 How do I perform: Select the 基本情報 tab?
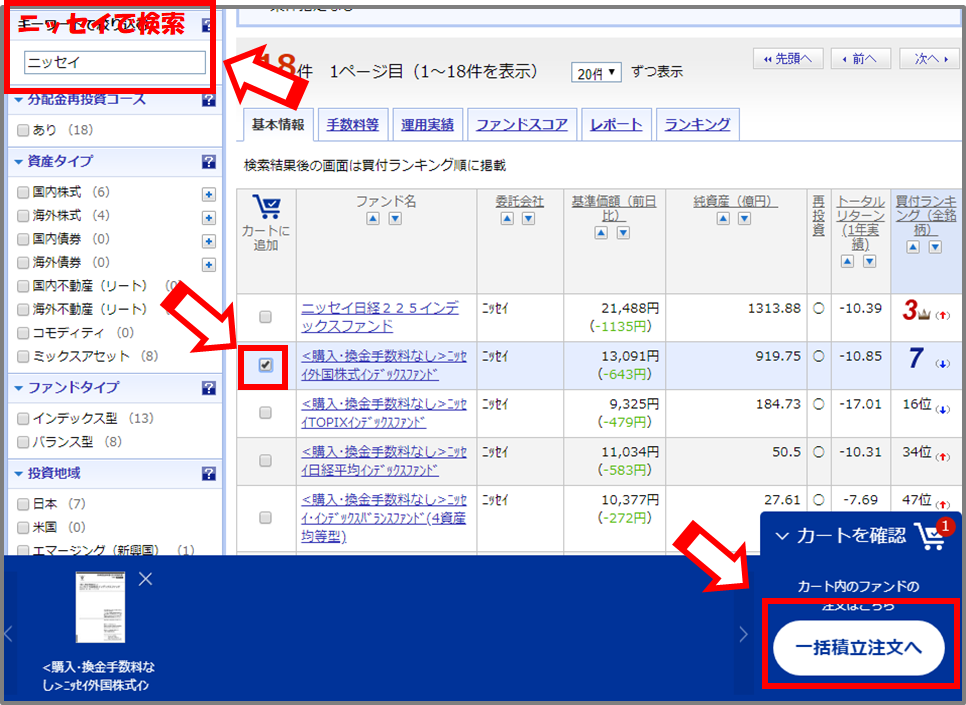278,124
